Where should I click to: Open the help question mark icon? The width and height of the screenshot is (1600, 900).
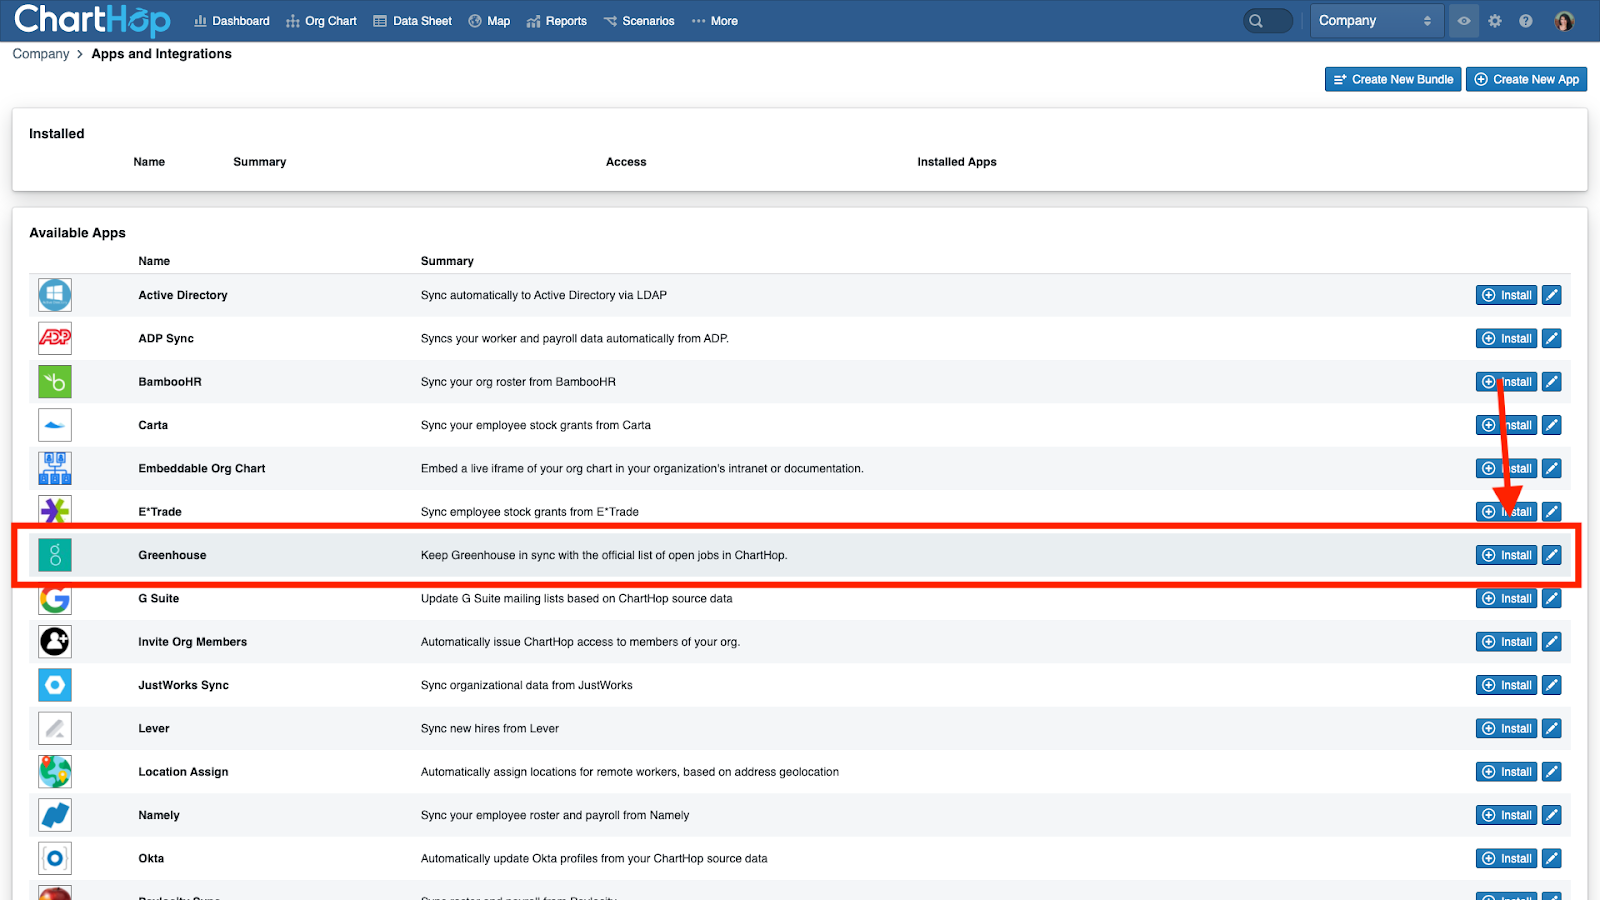1526,21
